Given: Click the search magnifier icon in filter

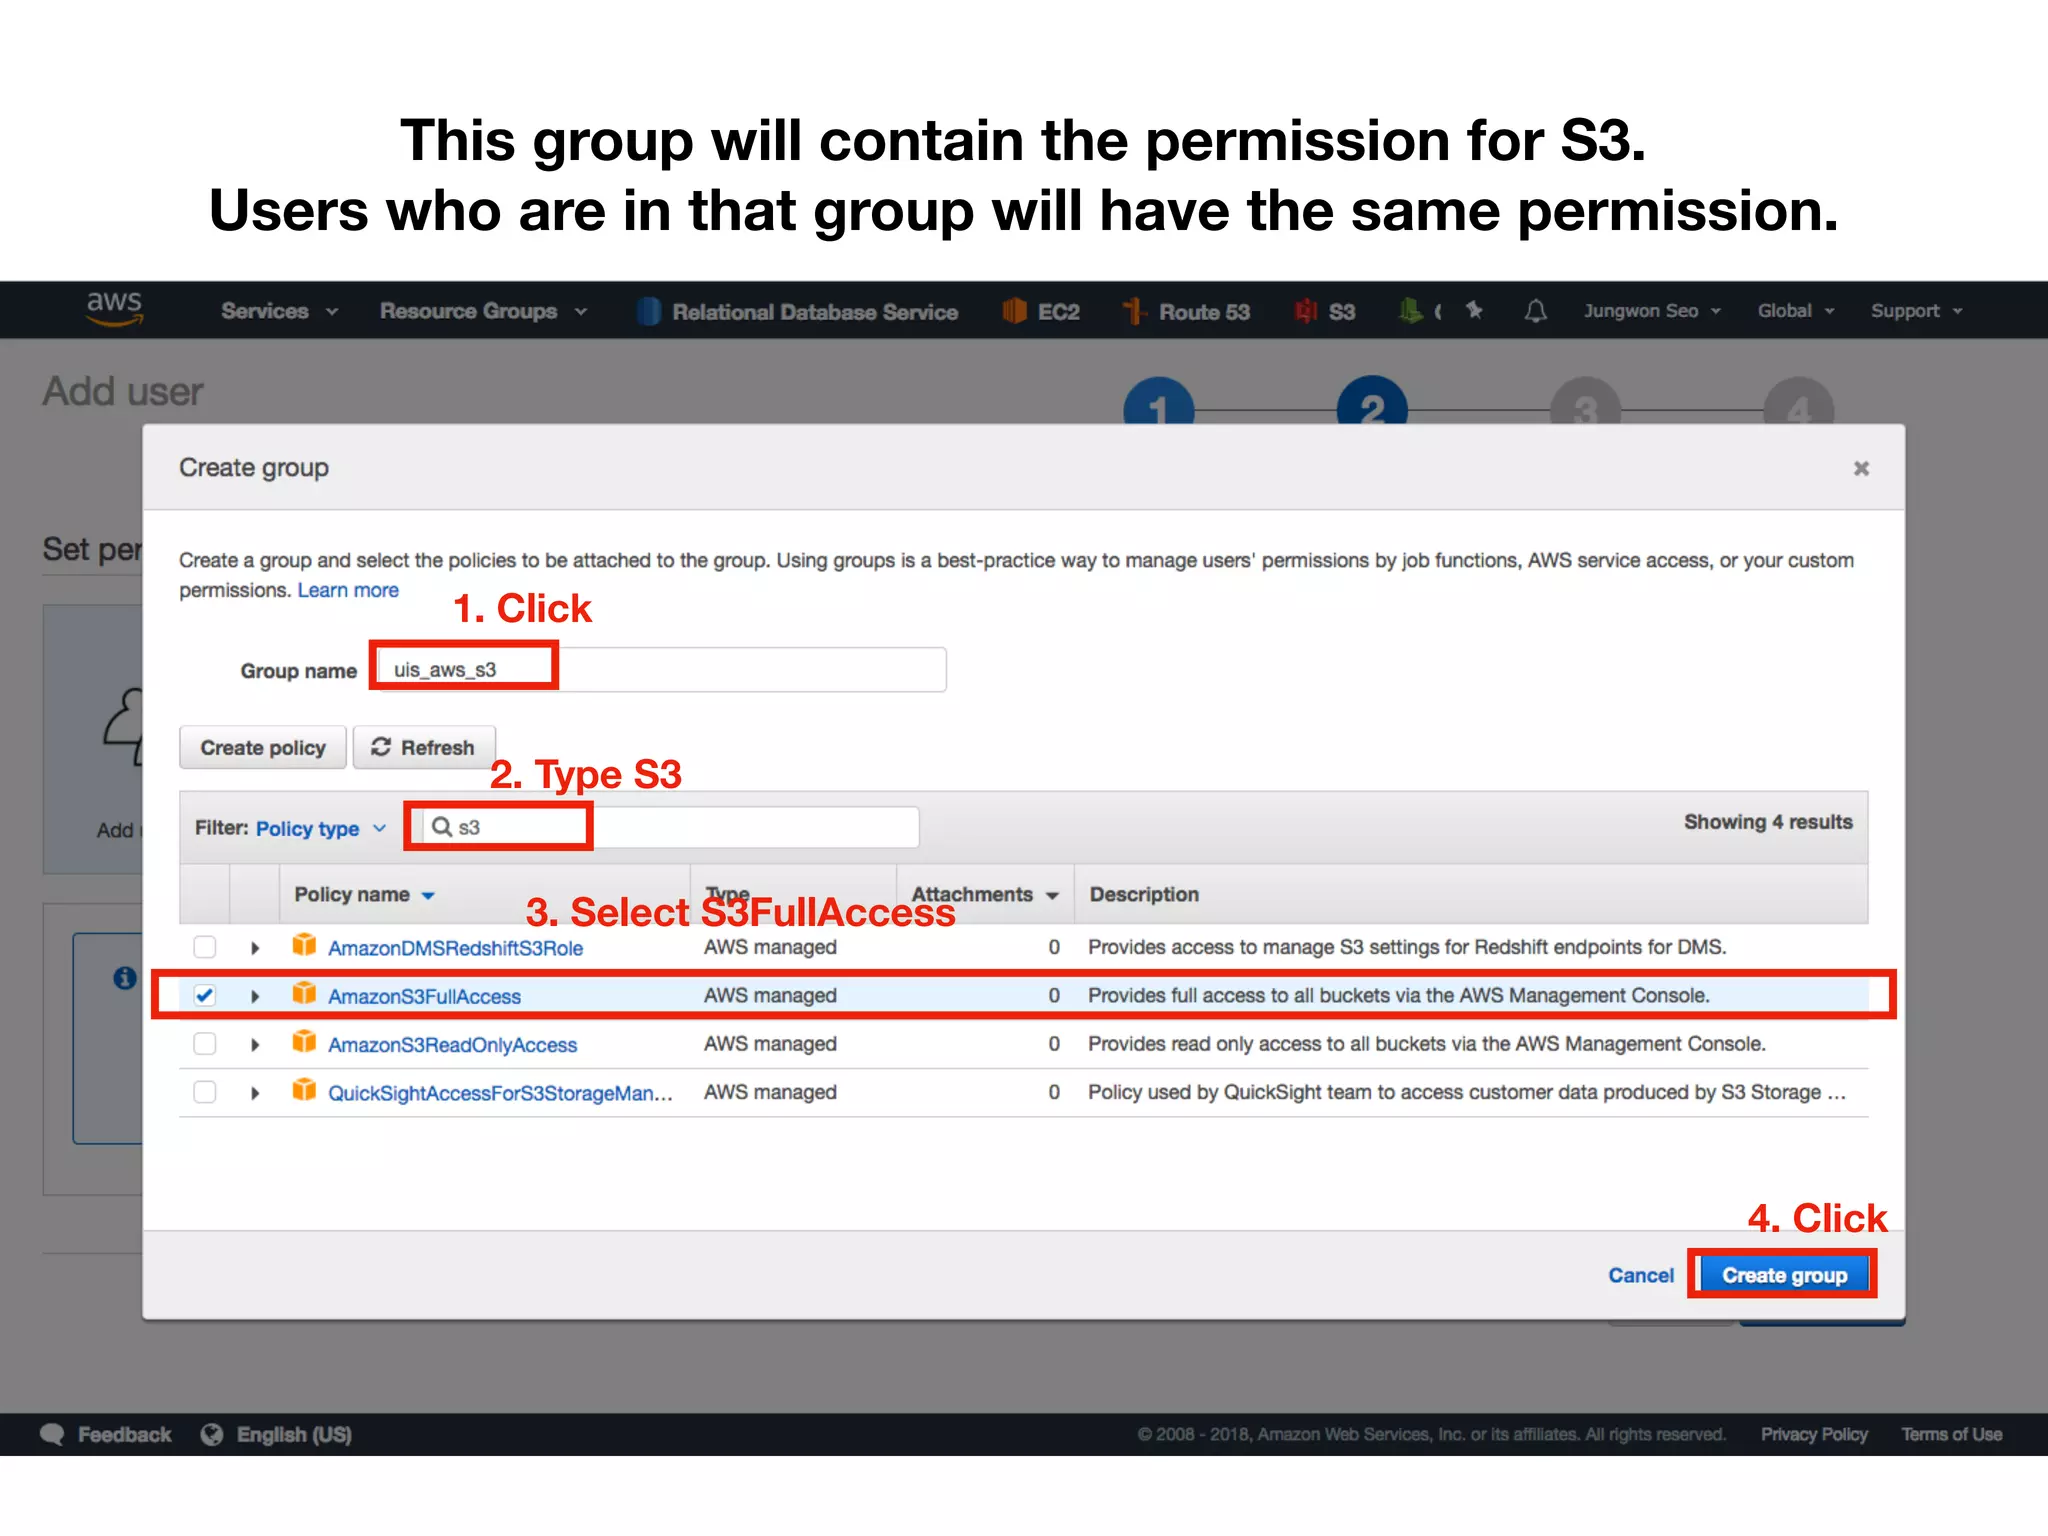Looking at the screenshot, I should (x=441, y=827).
